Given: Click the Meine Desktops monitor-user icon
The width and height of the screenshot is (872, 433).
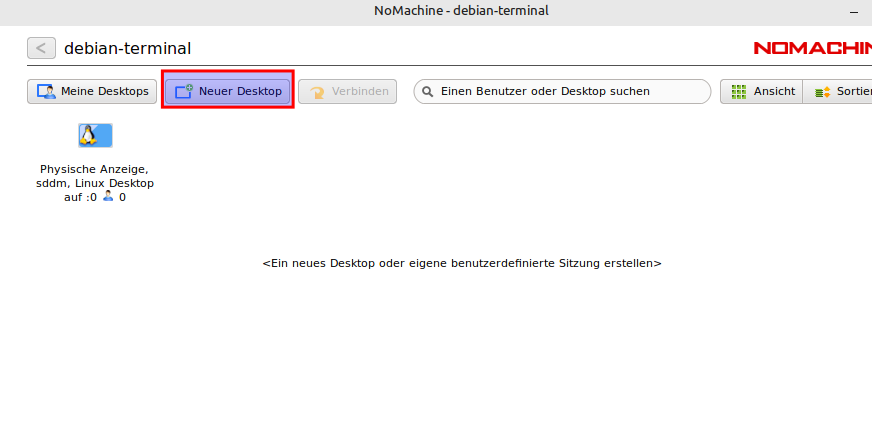Looking at the screenshot, I should (x=46, y=92).
